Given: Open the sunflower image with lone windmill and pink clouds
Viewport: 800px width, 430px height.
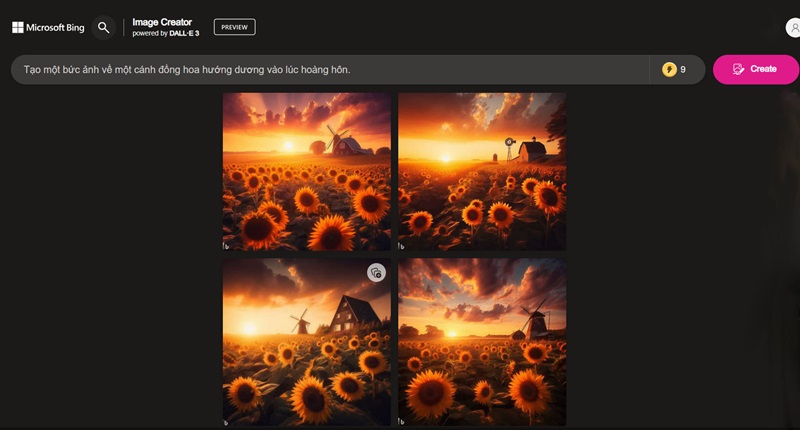Looking at the screenshot, I should coord(482,342).
